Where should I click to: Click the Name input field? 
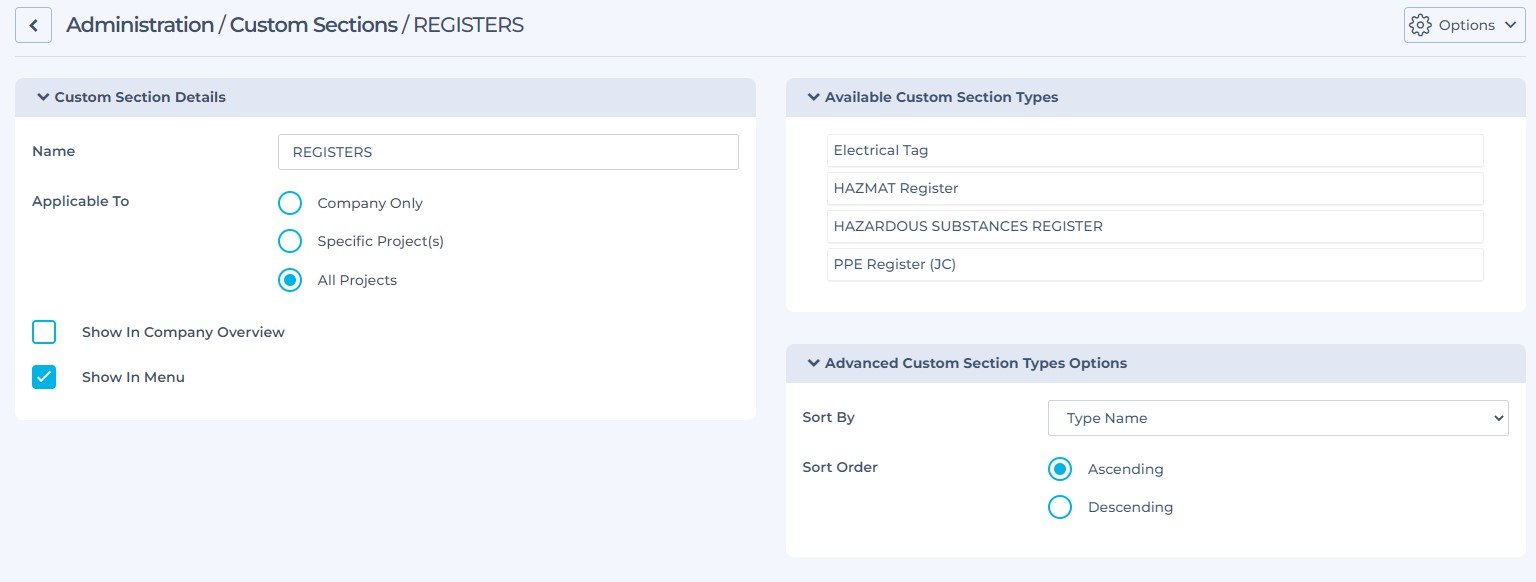point(508,152)
